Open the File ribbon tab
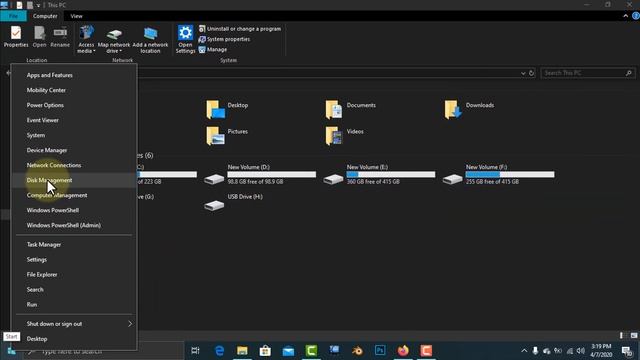This screenshot has width=640, height=360. (13, 16)
